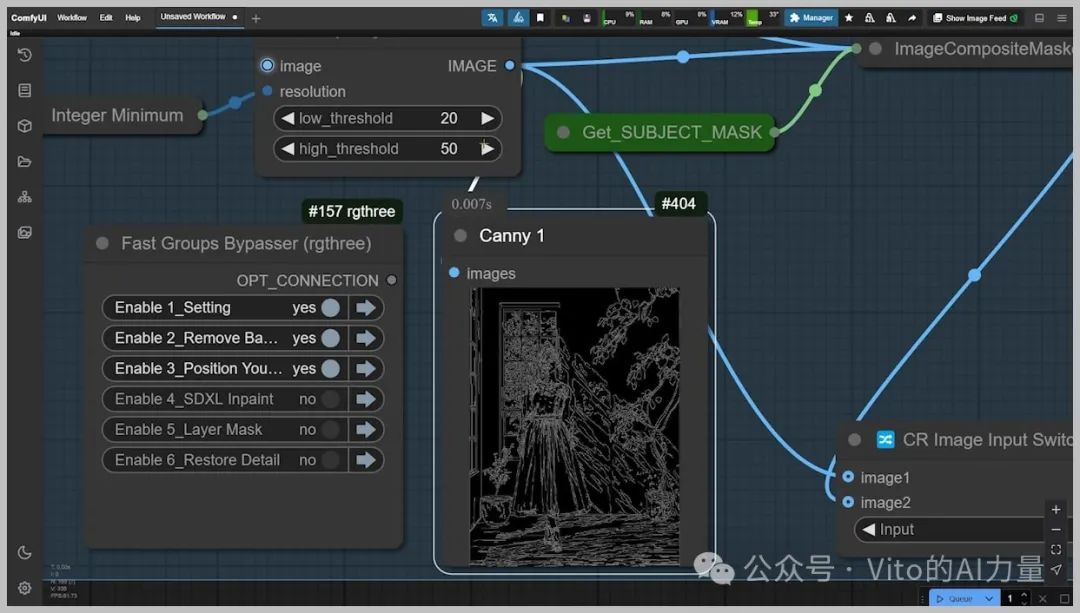Click Show Image Feed button

click(975, 18)
